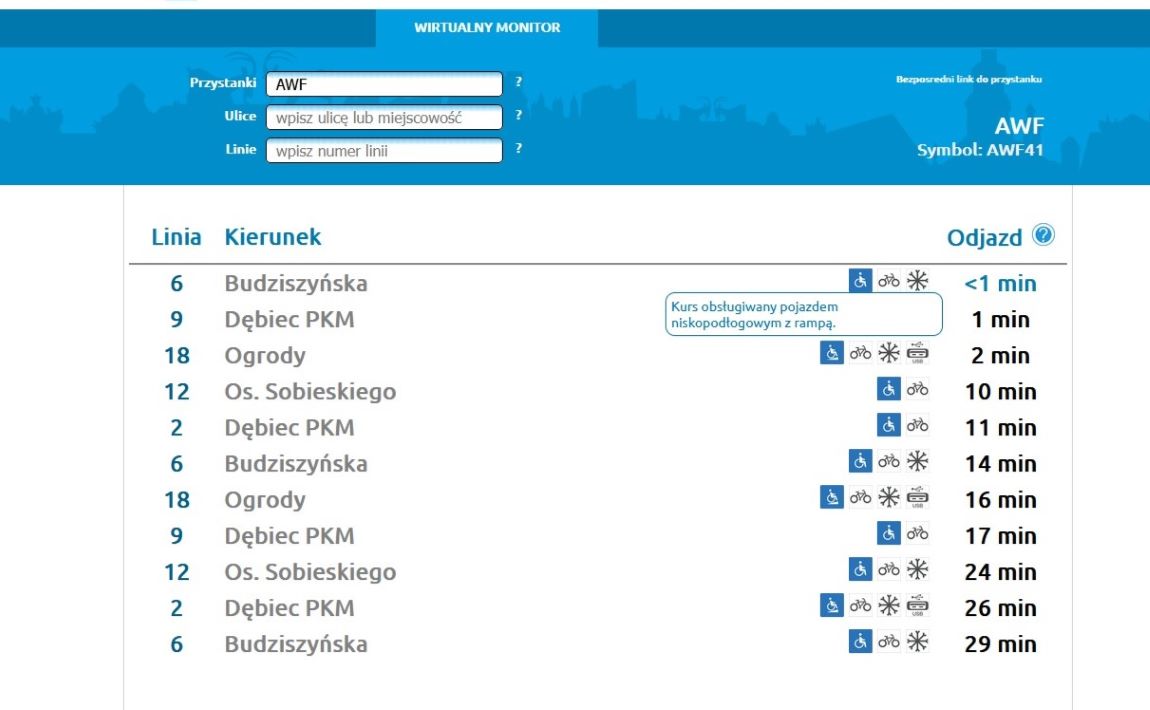This screenshot has width=1150, height=710.
Task: Switch to the WIRTUALNY MONITOR tab
Action: pos(485,29)
